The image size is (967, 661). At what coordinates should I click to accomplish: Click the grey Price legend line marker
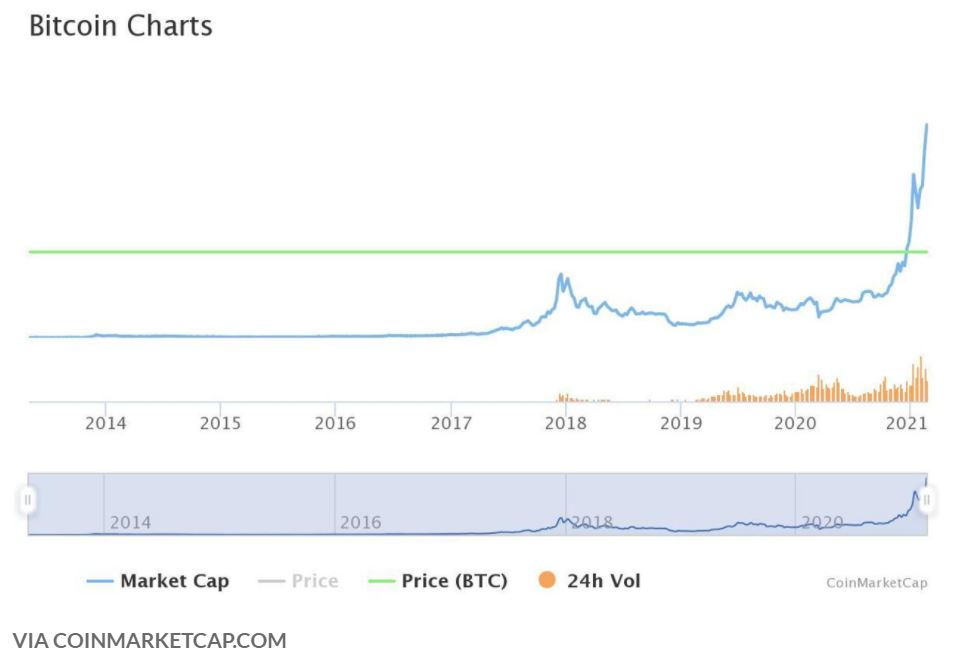271,582
